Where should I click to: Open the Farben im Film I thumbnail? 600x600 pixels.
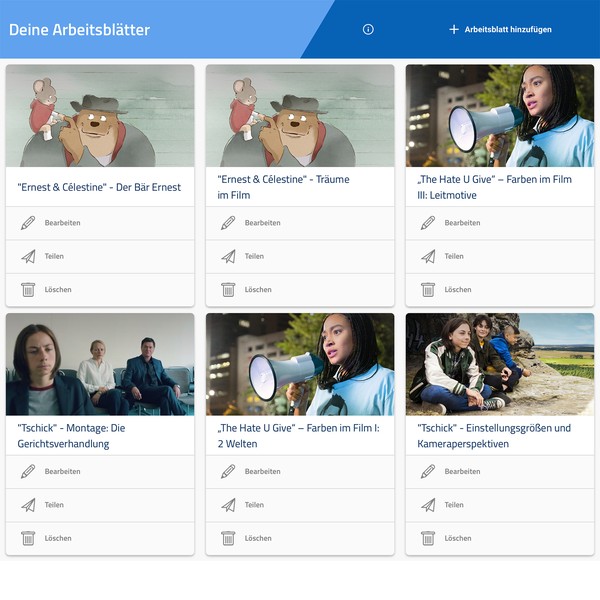(x=300, y=364)
